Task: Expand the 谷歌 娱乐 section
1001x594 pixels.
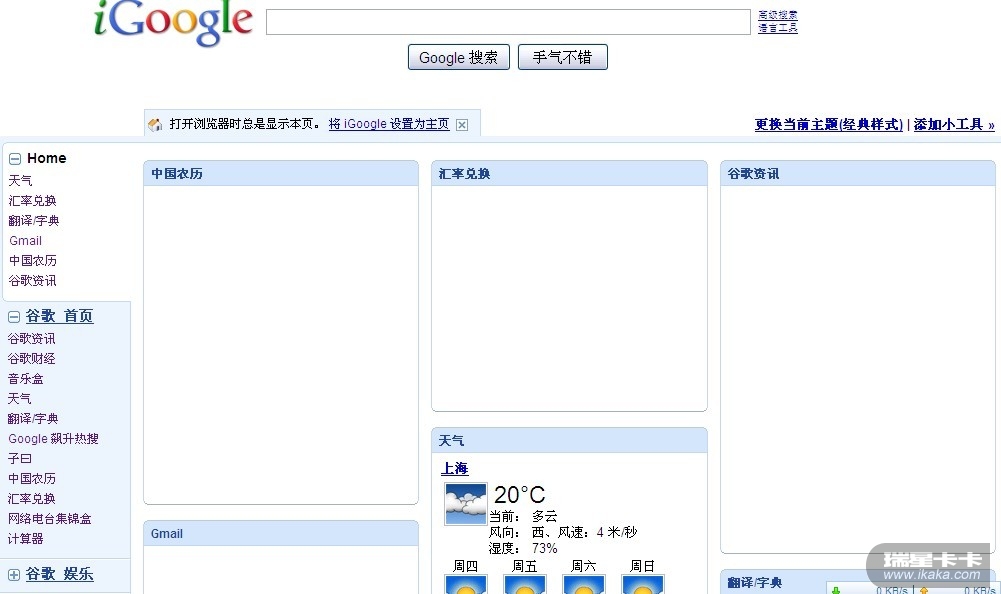Action: pyautogui.click(x=14, y=575)
